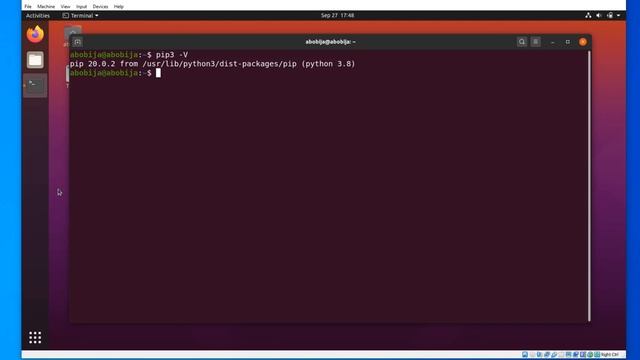This screenshot has height=360, width=640.
Task: Minimize the terminal window
Action: (553, 42)
